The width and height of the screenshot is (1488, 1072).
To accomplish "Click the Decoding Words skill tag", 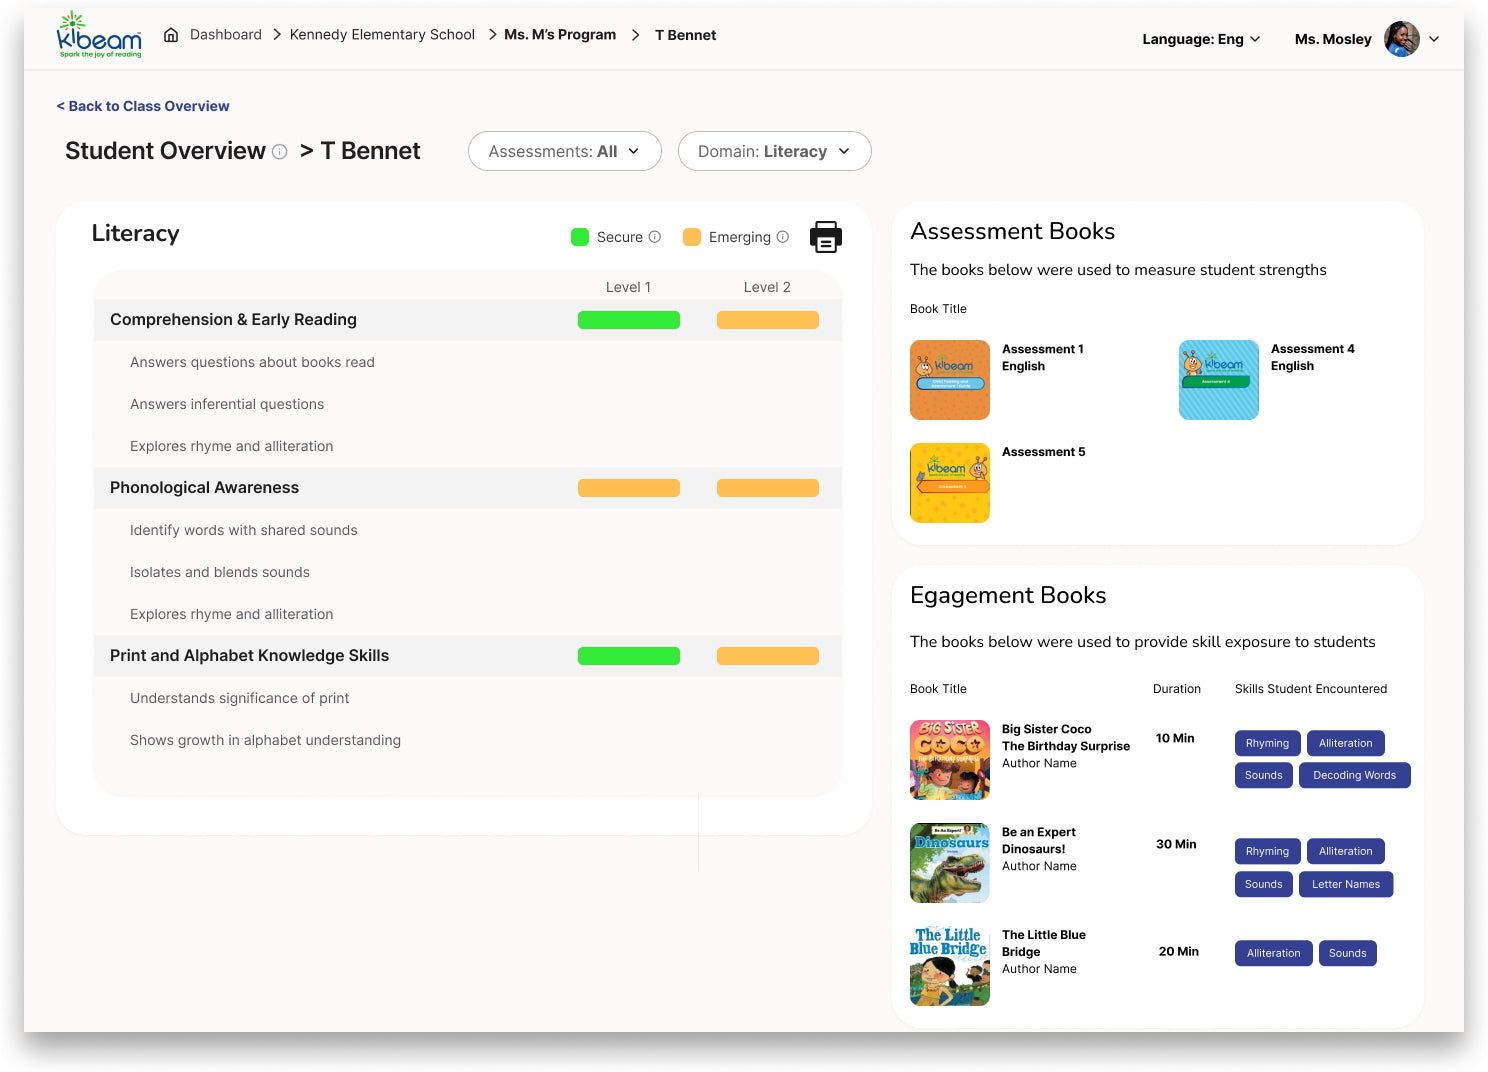I will (x=1354, y=775).
